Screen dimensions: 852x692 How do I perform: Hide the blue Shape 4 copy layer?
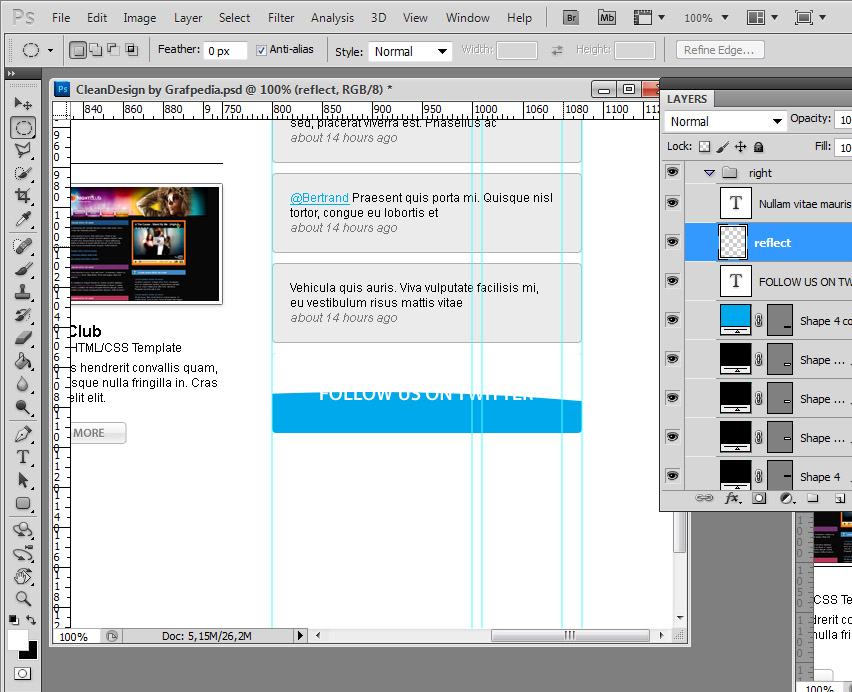[x=673, y=320]
